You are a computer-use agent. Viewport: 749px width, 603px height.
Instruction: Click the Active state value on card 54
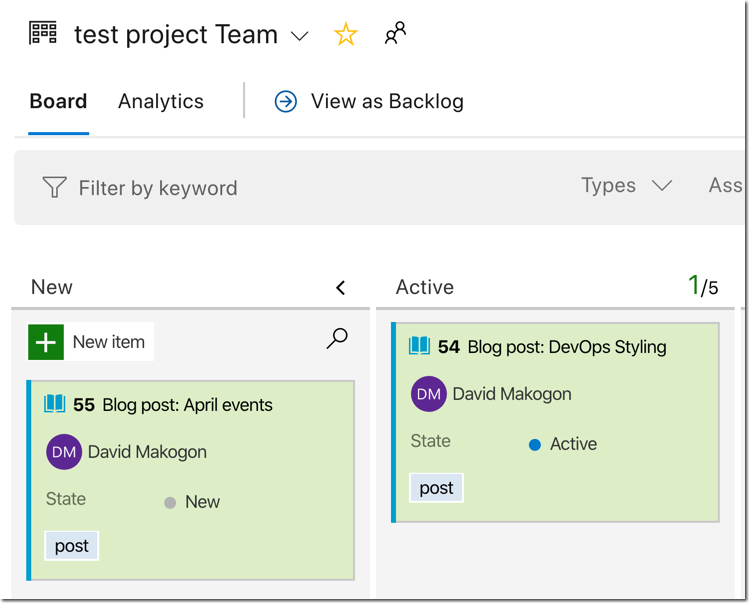click(x=573, y=444)
